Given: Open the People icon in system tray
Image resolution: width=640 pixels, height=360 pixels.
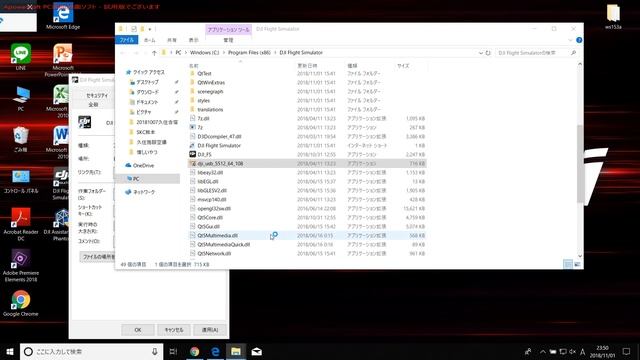Looking at the screenshot, I should point(528,351).
